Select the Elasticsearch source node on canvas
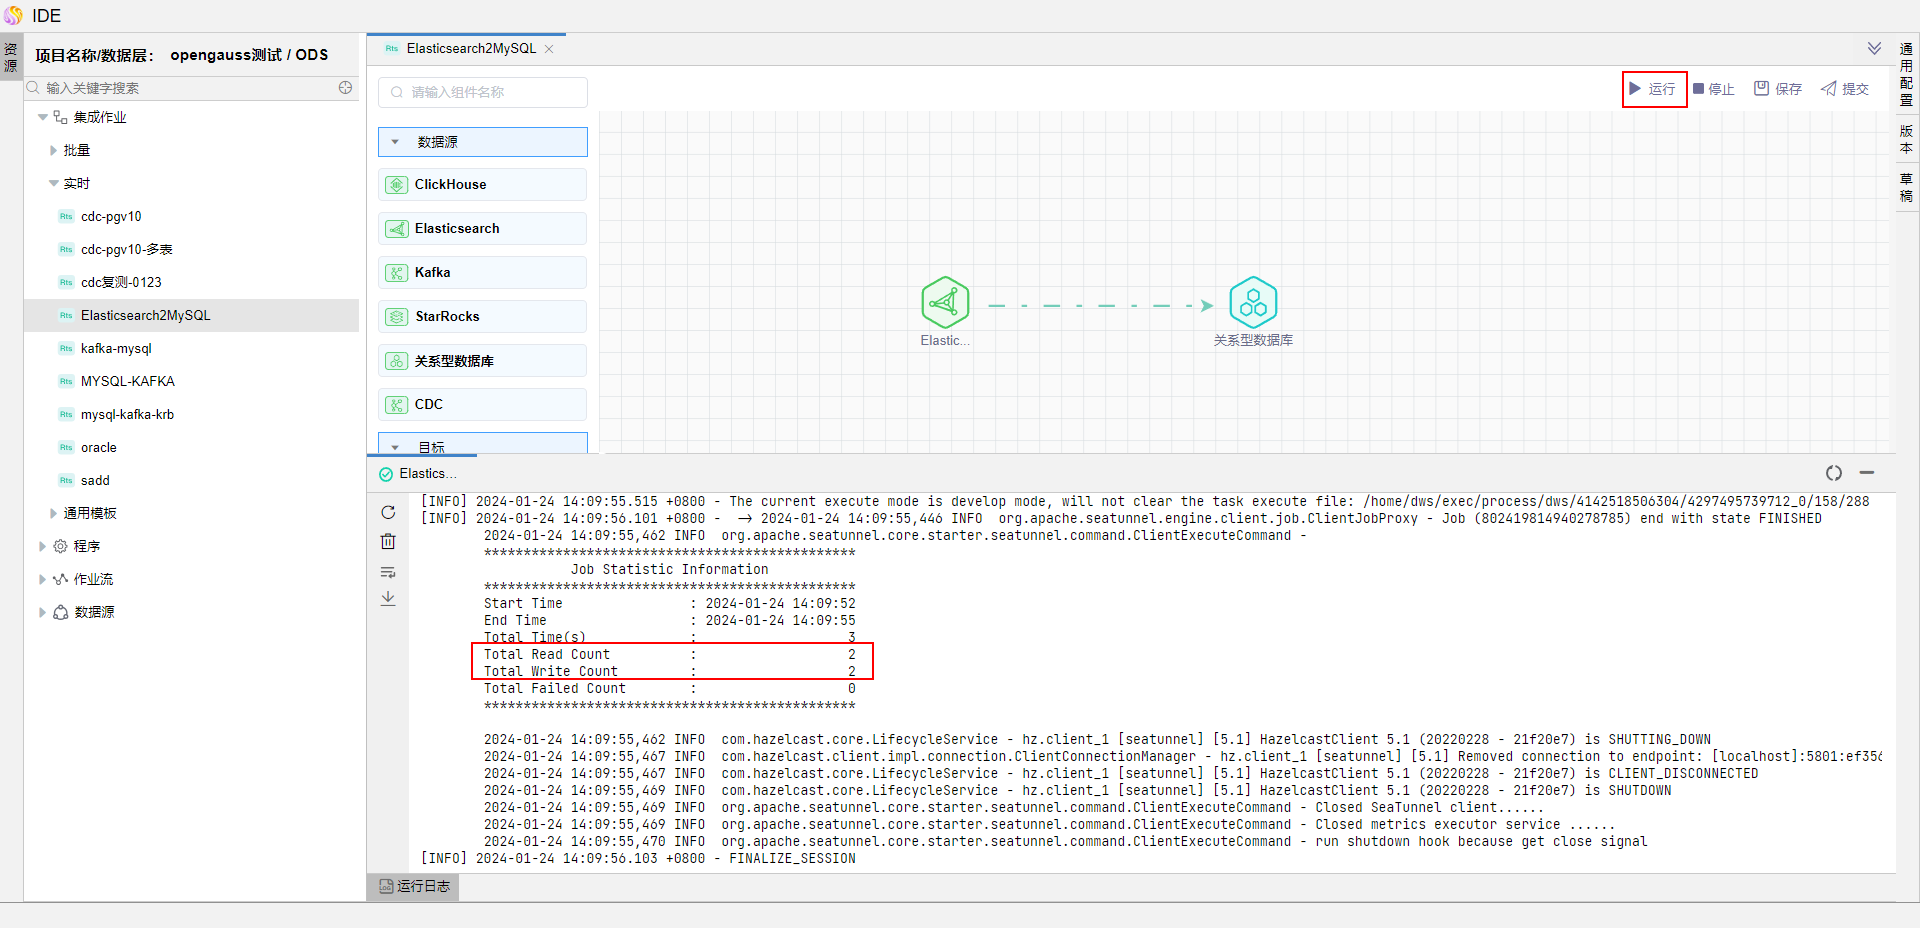 tap(945, 303)
